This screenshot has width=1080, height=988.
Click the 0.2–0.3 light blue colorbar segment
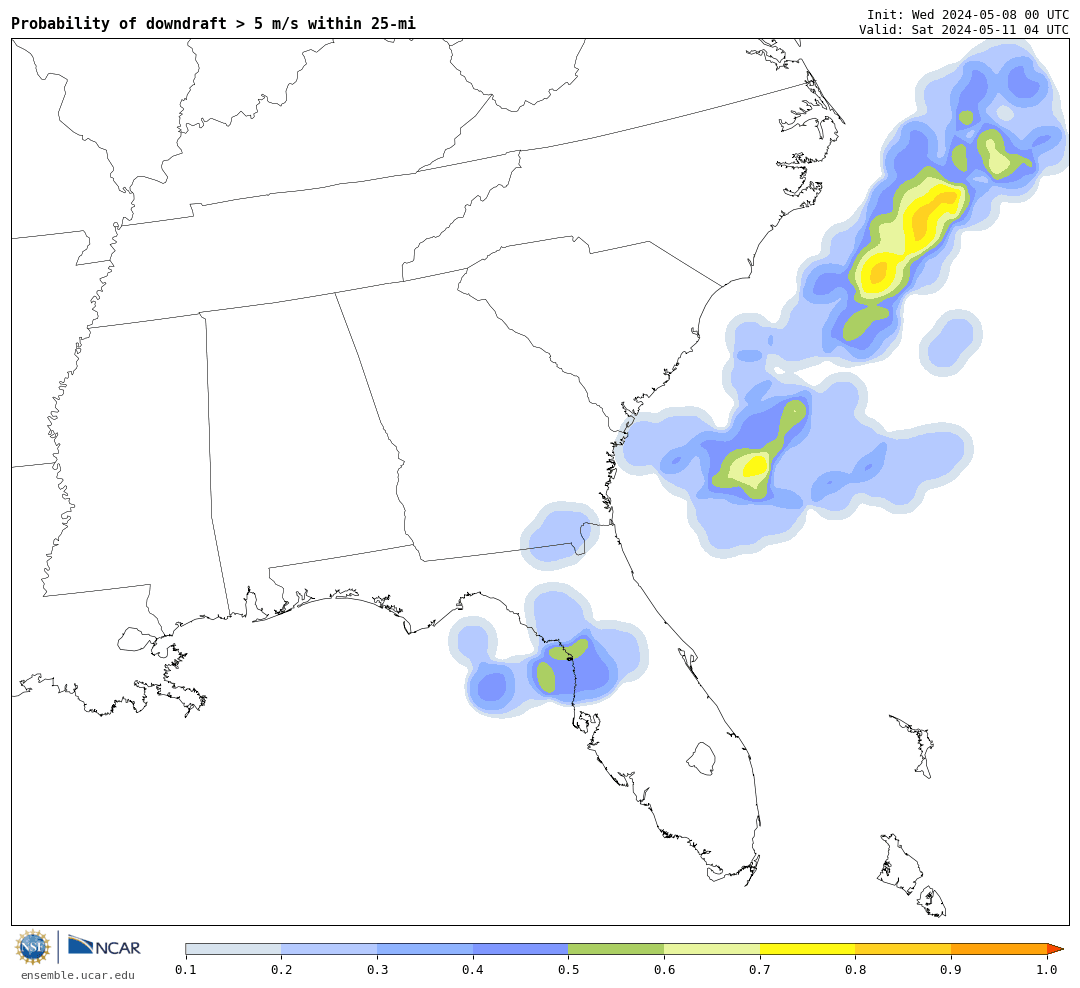coord(329,949)
